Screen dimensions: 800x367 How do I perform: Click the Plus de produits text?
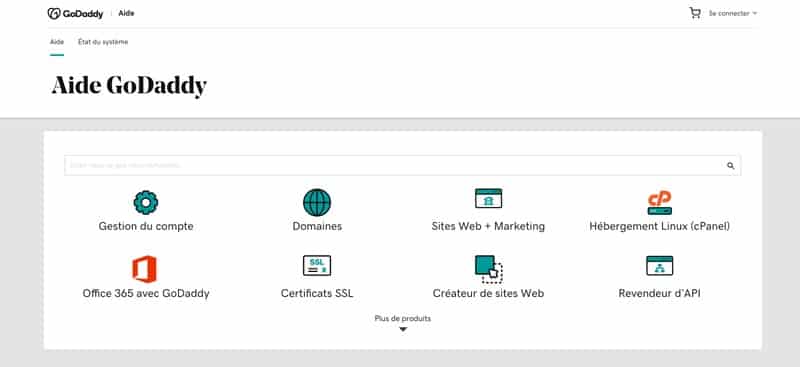point(403,319)
